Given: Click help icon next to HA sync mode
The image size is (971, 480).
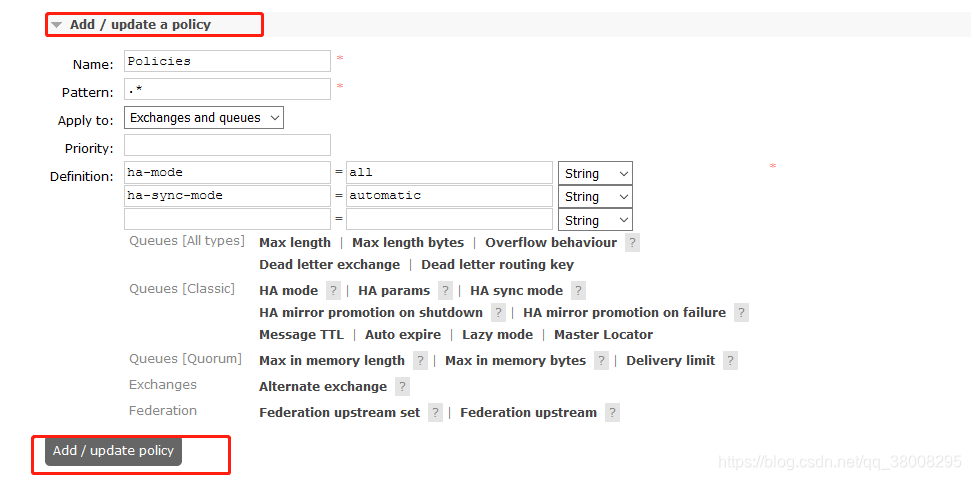Looking at the screenshot, I should point(578,291).
